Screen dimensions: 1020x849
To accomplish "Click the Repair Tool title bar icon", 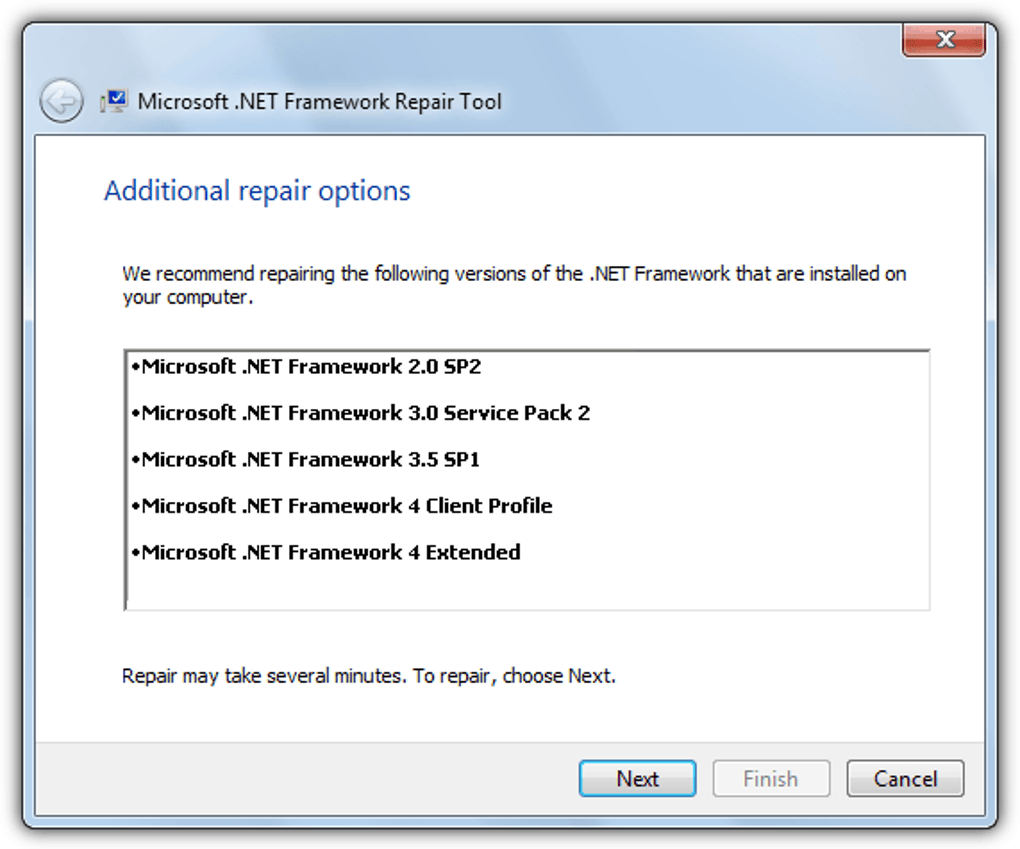I will coord(113,102).
